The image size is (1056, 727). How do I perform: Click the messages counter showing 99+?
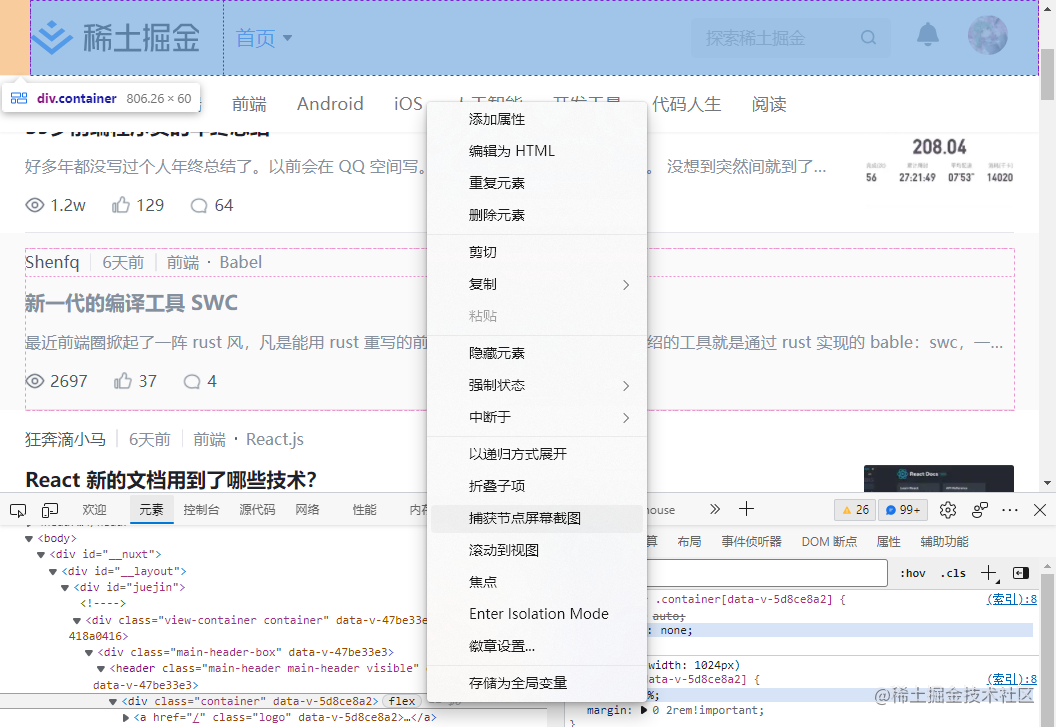point(902,510)
